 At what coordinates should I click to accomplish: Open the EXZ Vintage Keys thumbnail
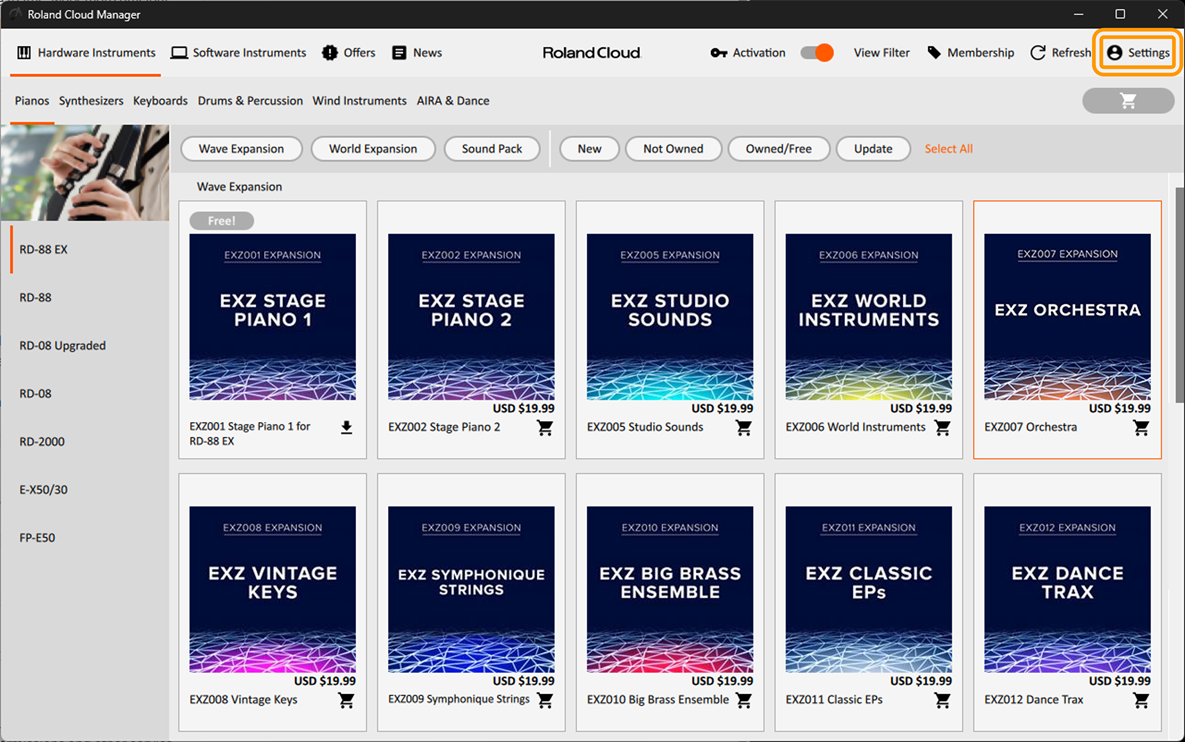(x=272, y=589)
